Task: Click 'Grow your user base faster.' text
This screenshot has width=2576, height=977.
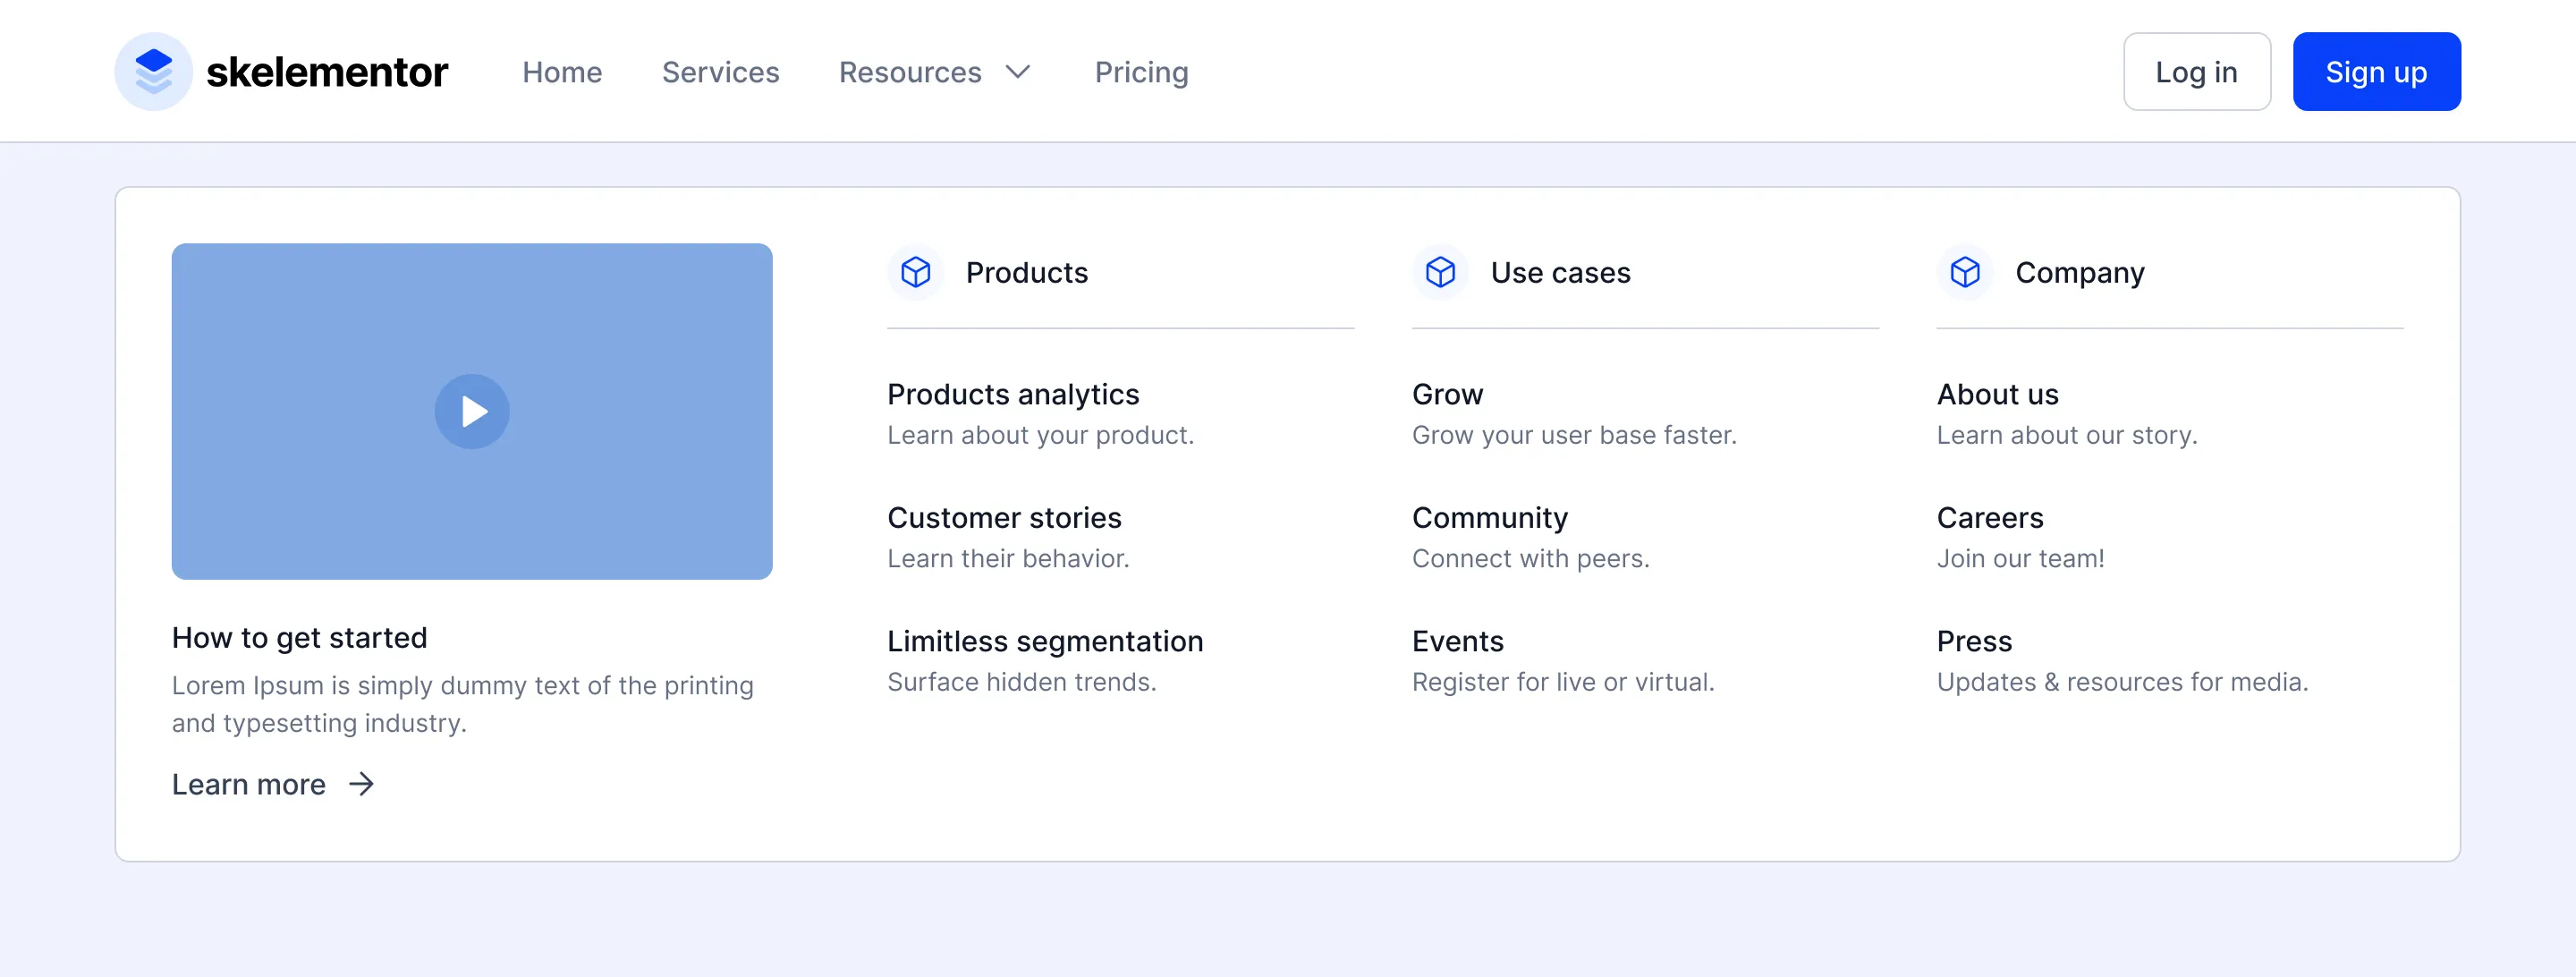Action: [1574, 435]
